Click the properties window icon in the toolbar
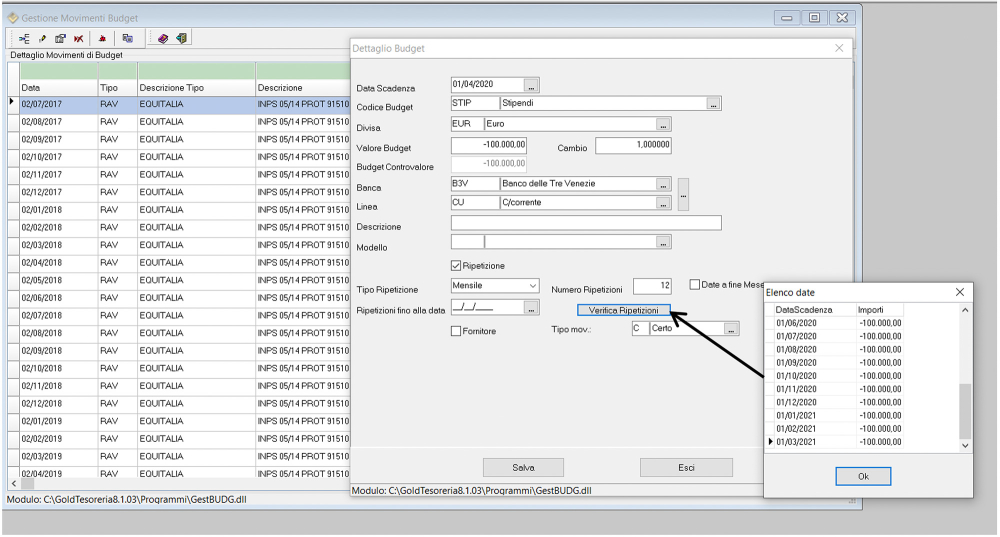 (60, 38)
